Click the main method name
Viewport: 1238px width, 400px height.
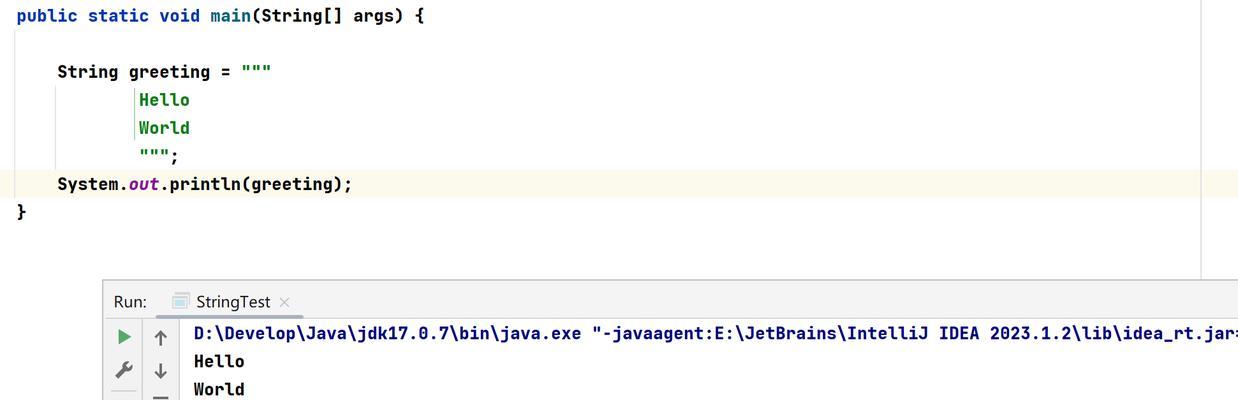[230, 16]
